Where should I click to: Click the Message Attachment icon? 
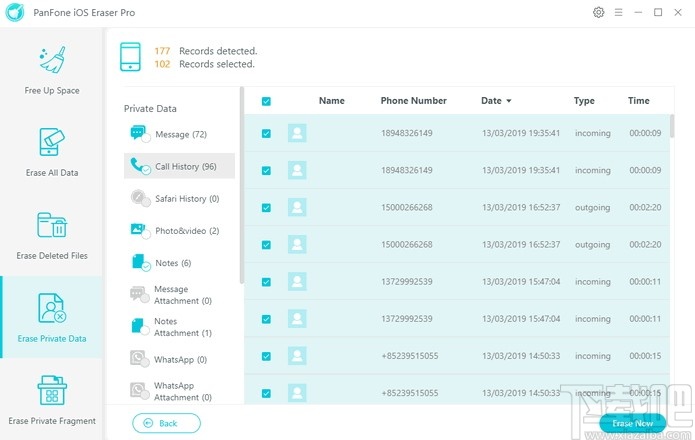click(139, 295)
